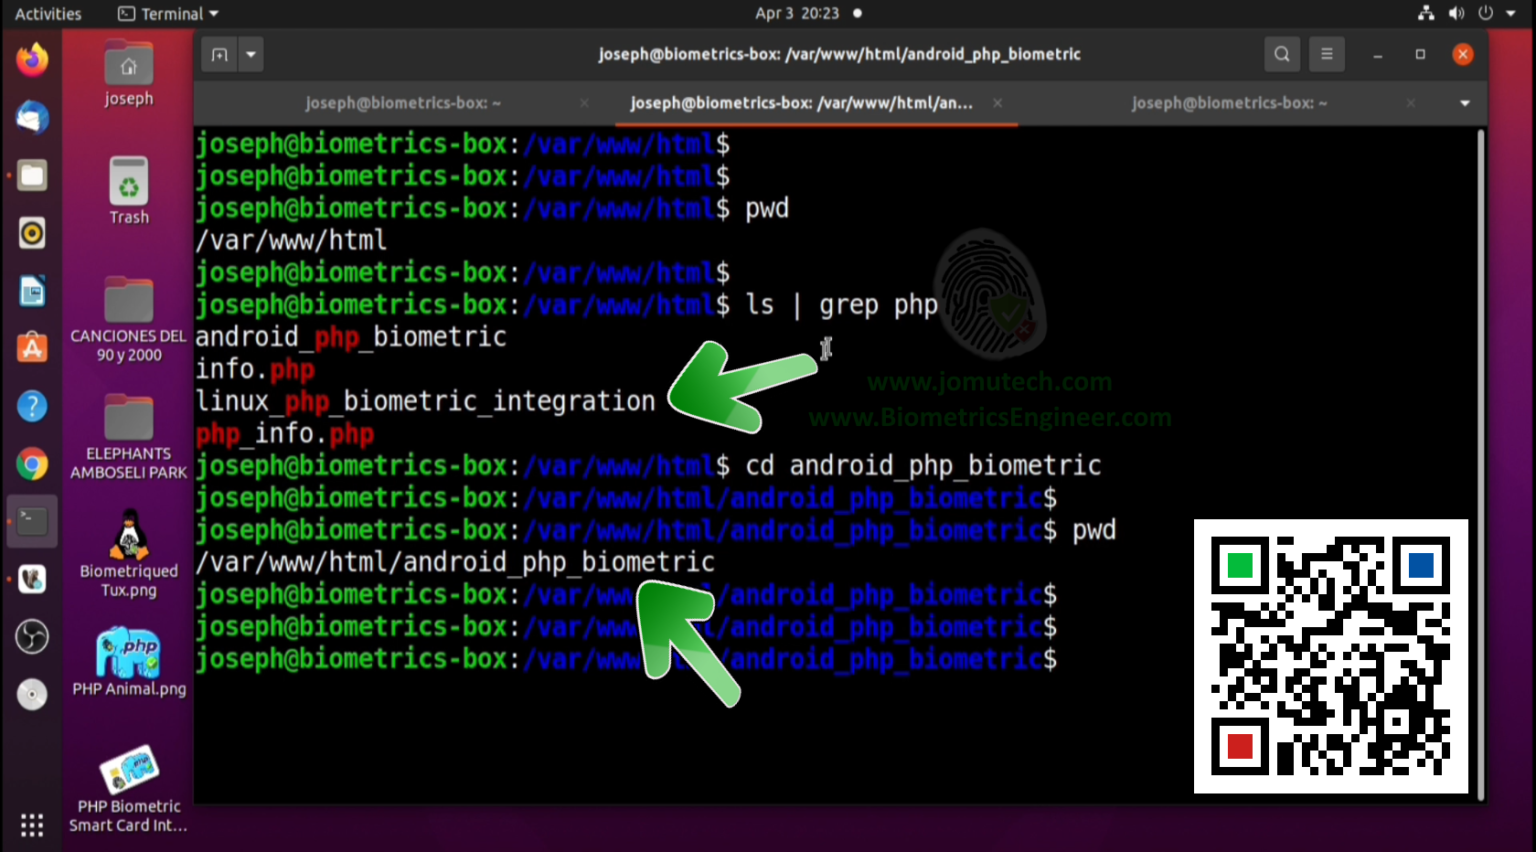Launch Firefox from the dock

click(31, 59)
